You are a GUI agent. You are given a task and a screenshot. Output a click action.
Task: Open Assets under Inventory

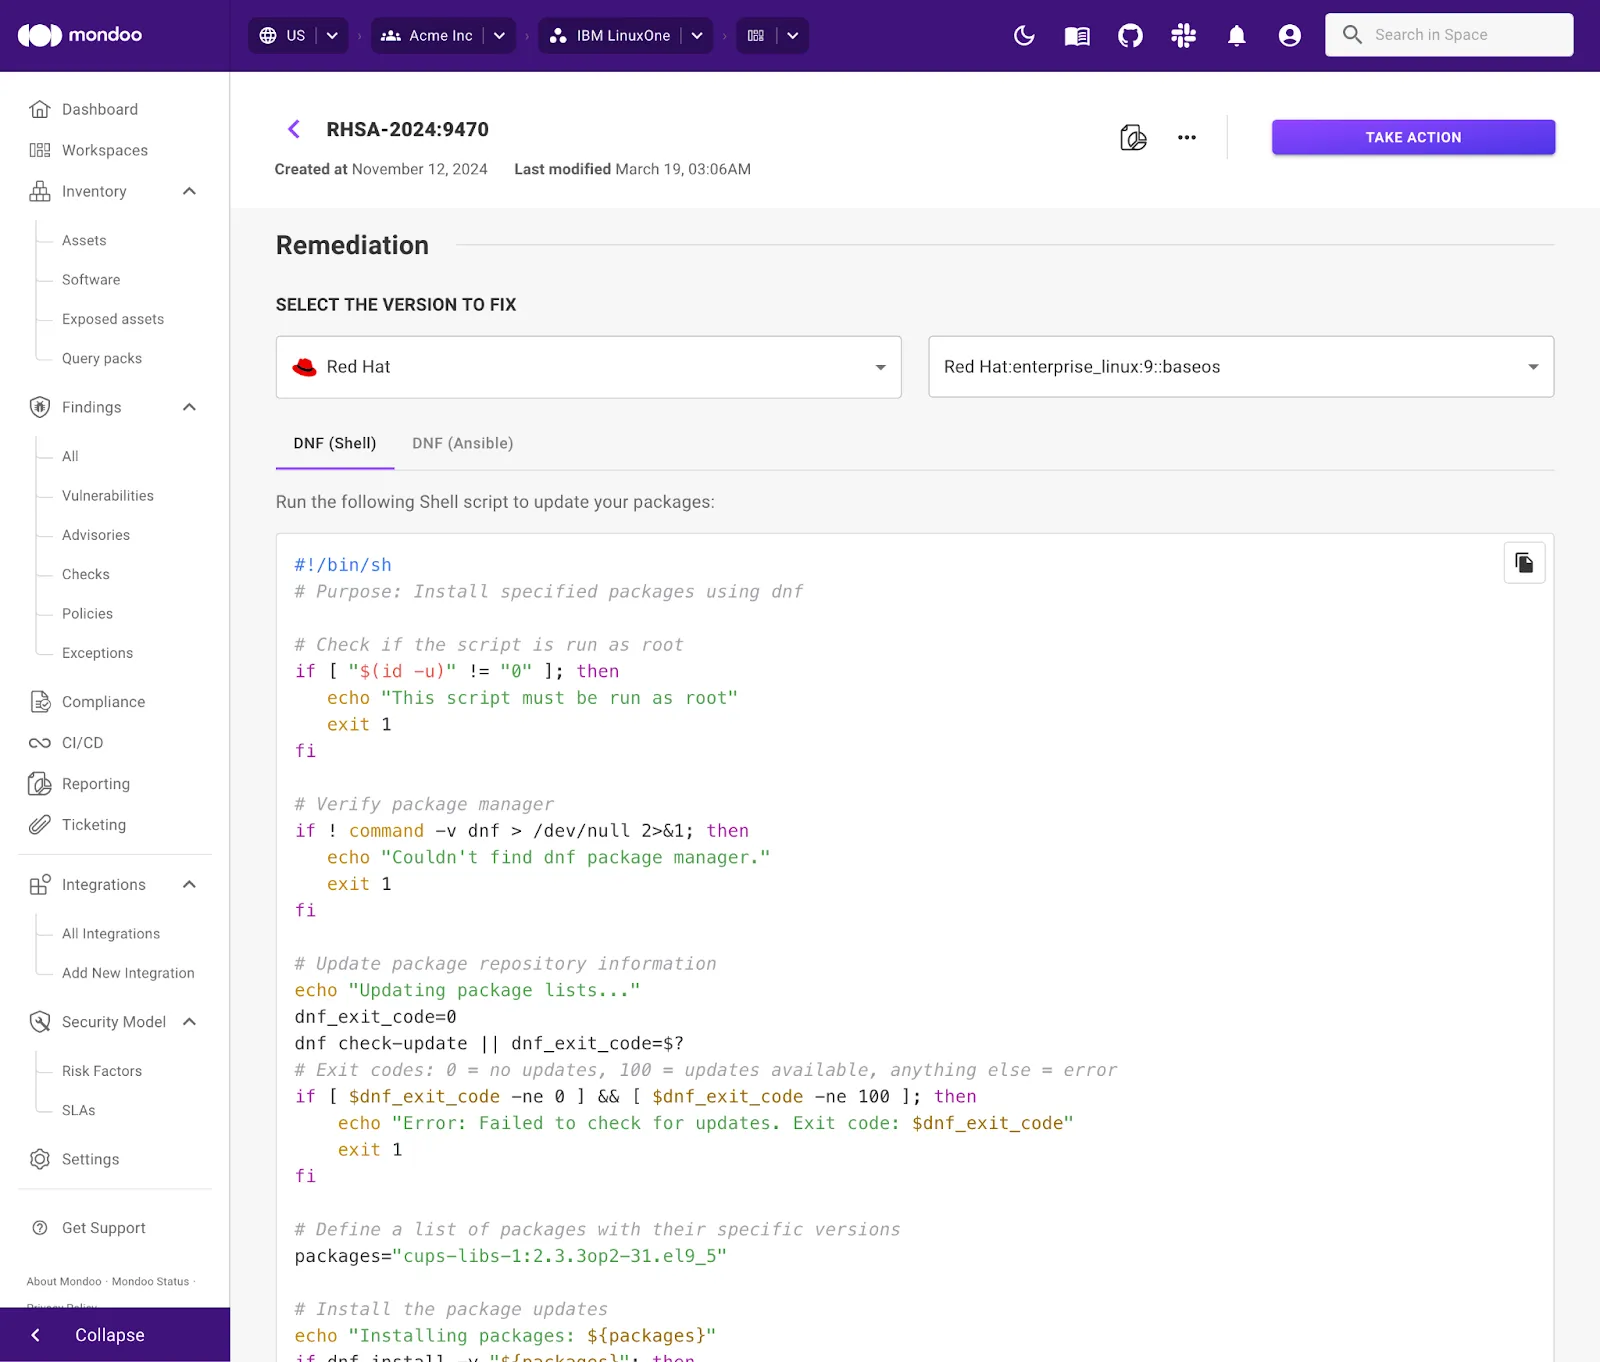click(x=84, y=240)
